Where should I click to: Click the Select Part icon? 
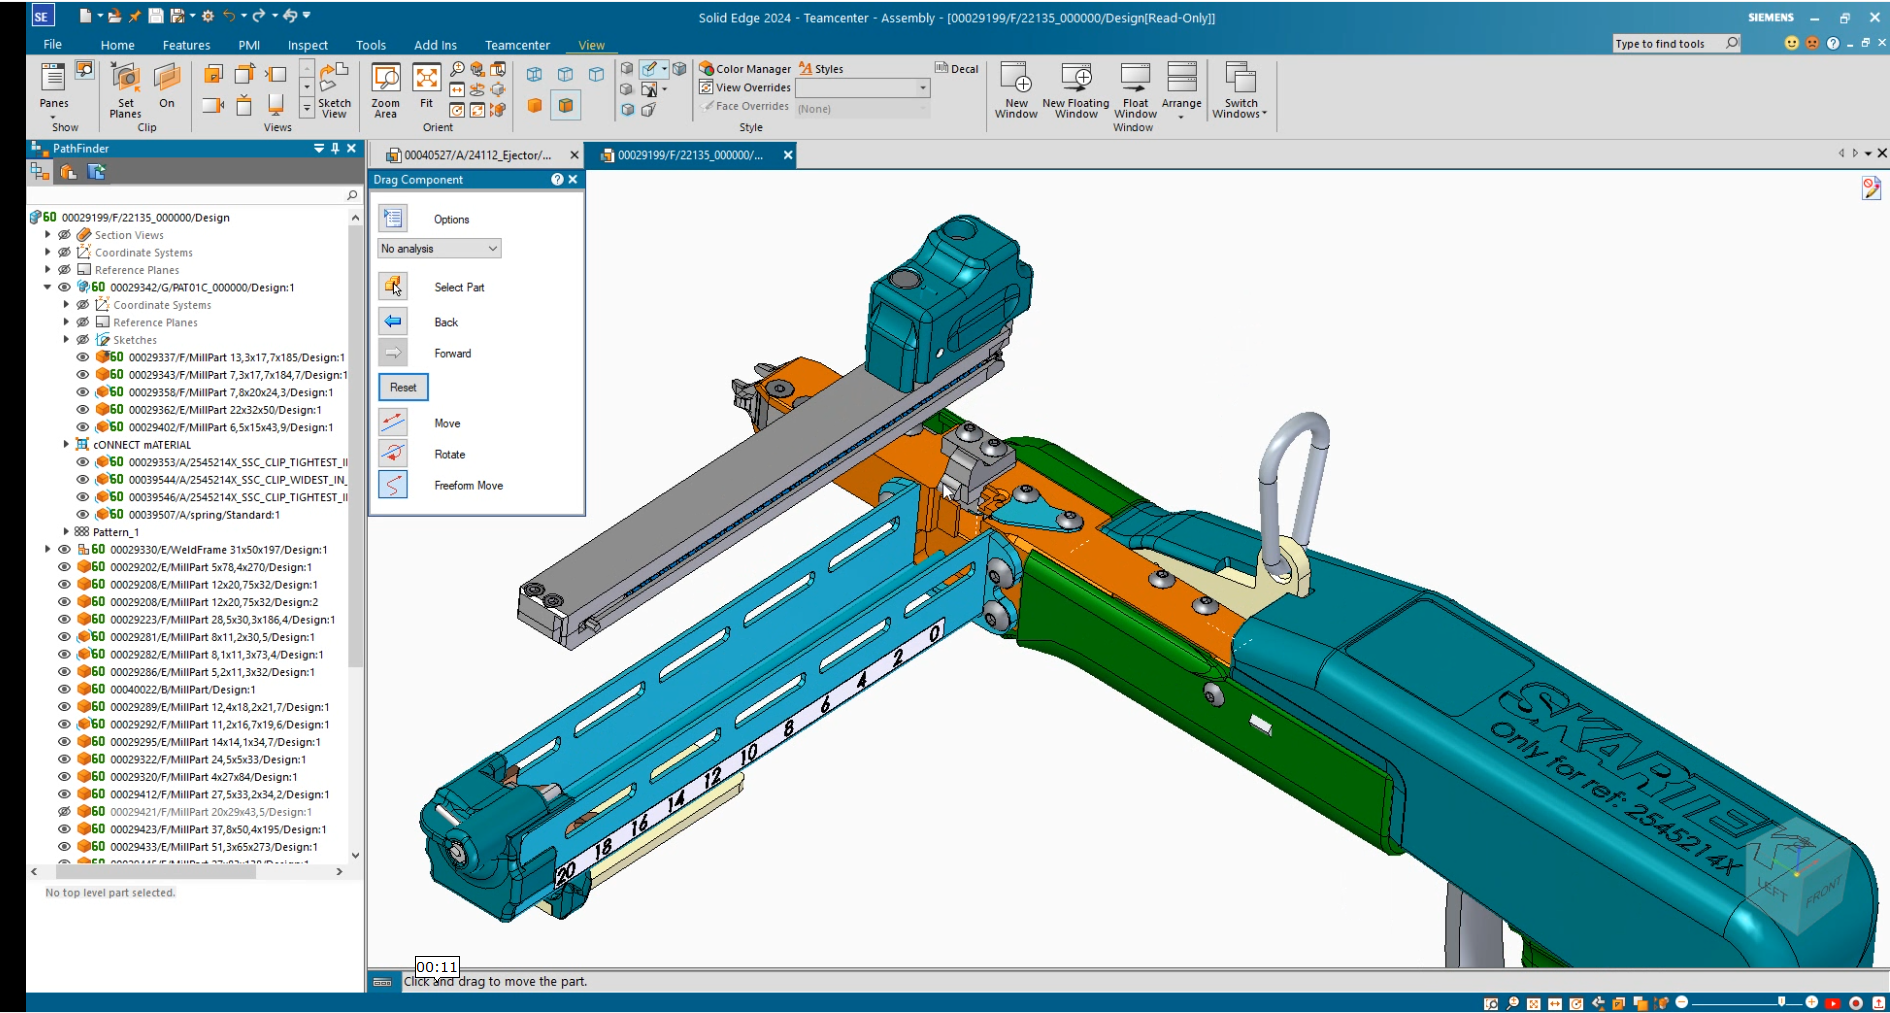393,287
